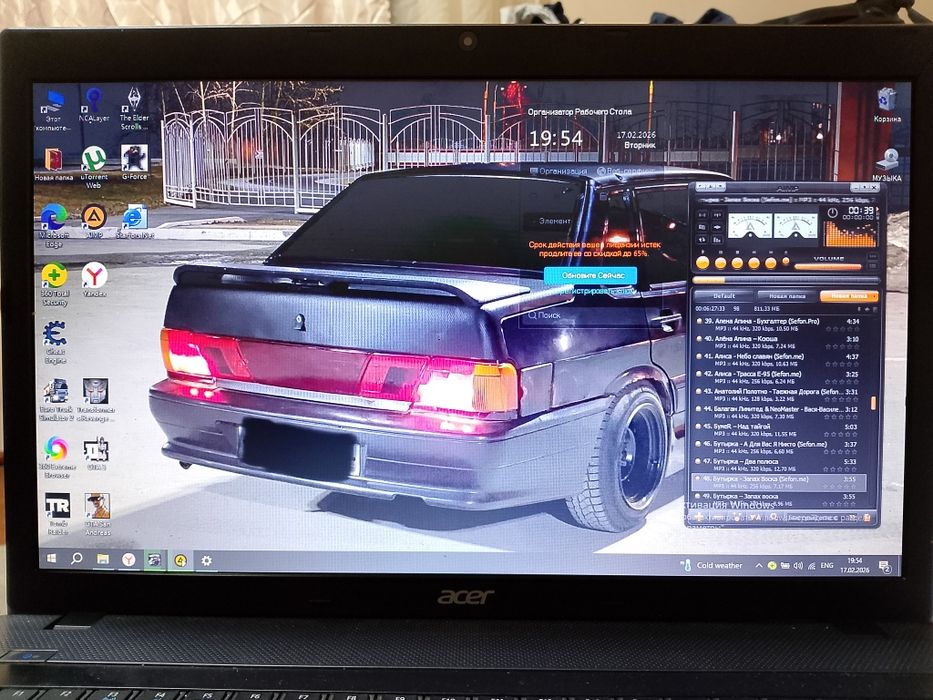
Task: Open the G-Force desktop shortcut
Action: click(x=134, y=162)
